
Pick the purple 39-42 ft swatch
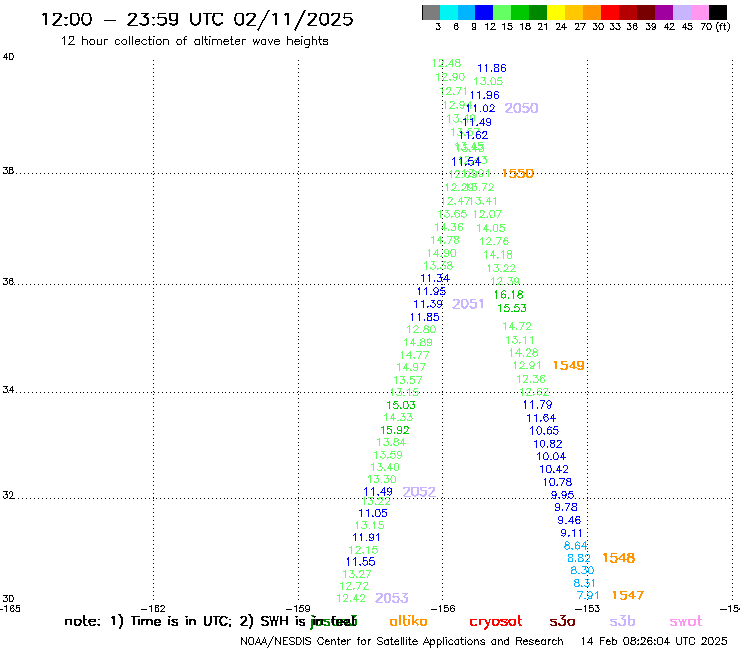pos(664,12)
